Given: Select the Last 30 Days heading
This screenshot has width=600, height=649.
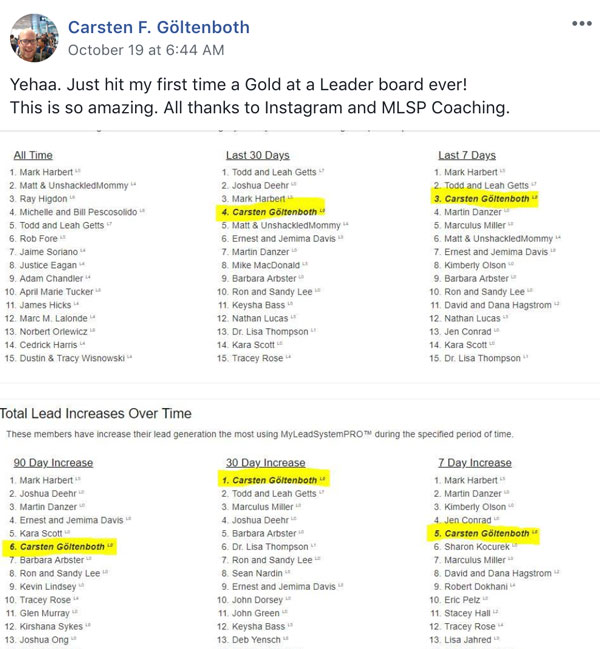Looking at the screenshot, I should pyautogui.click(x=257, y=155).
